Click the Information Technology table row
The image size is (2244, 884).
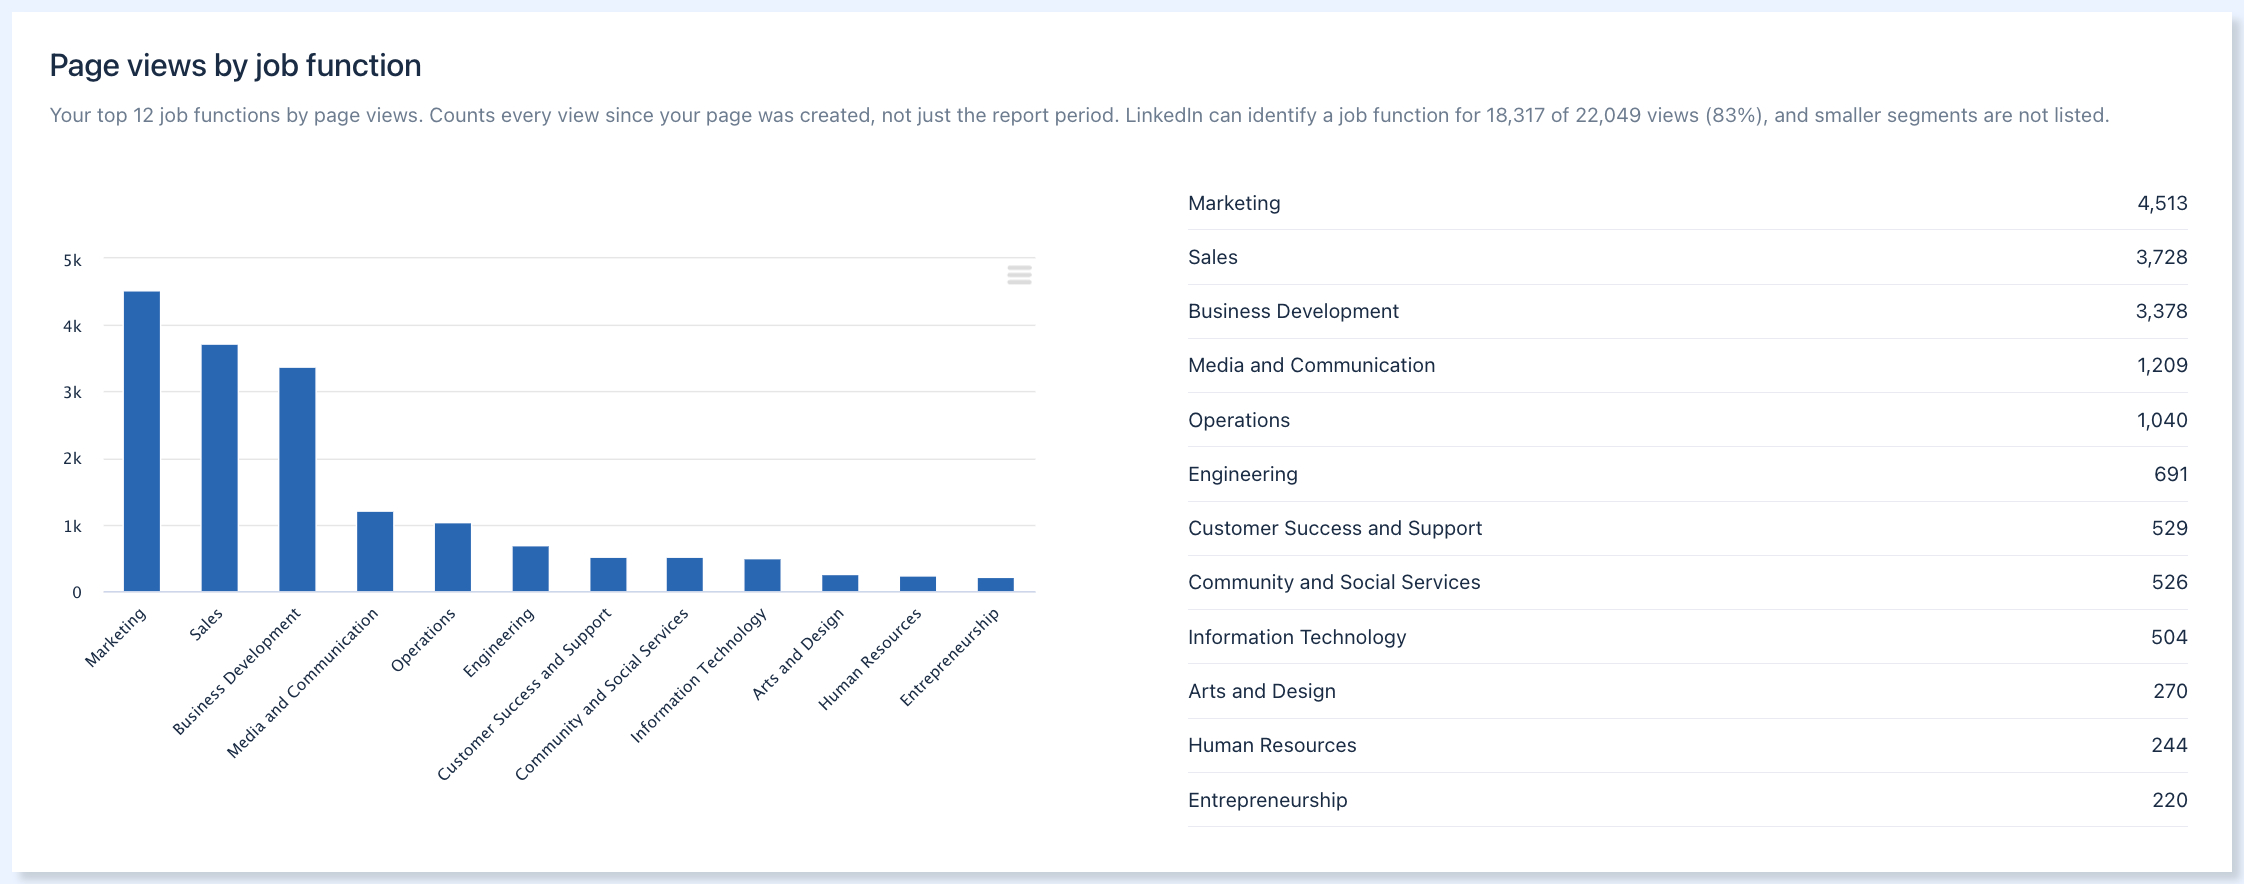1687,637
